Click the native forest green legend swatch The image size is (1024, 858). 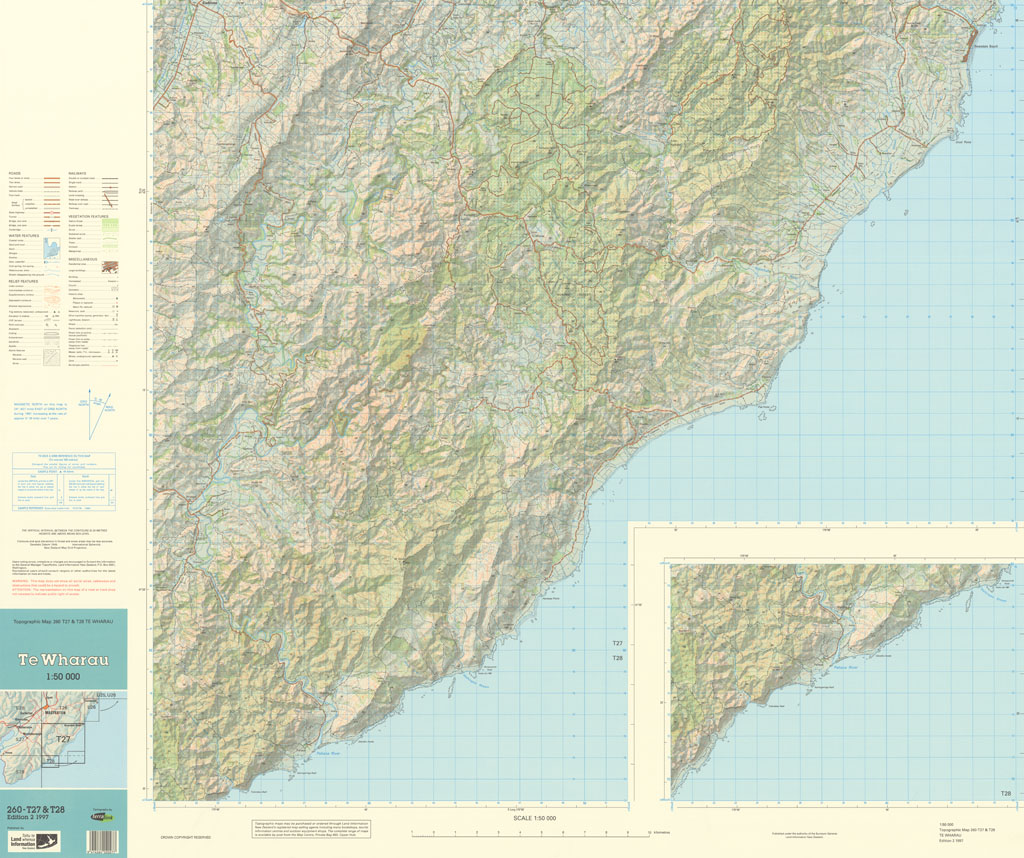111,224
